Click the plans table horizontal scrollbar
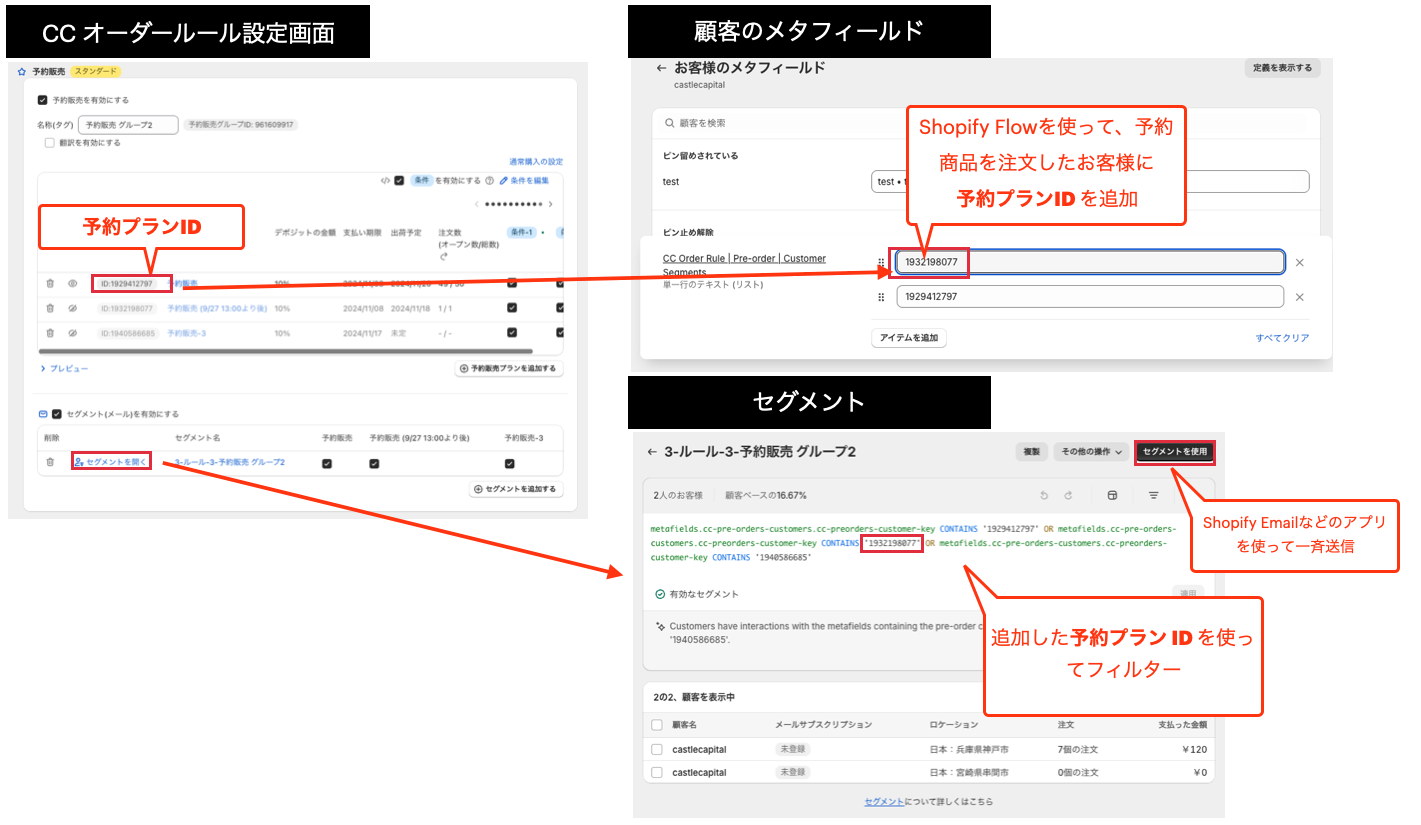1421x825 pixels. click(x=287, y=351)
